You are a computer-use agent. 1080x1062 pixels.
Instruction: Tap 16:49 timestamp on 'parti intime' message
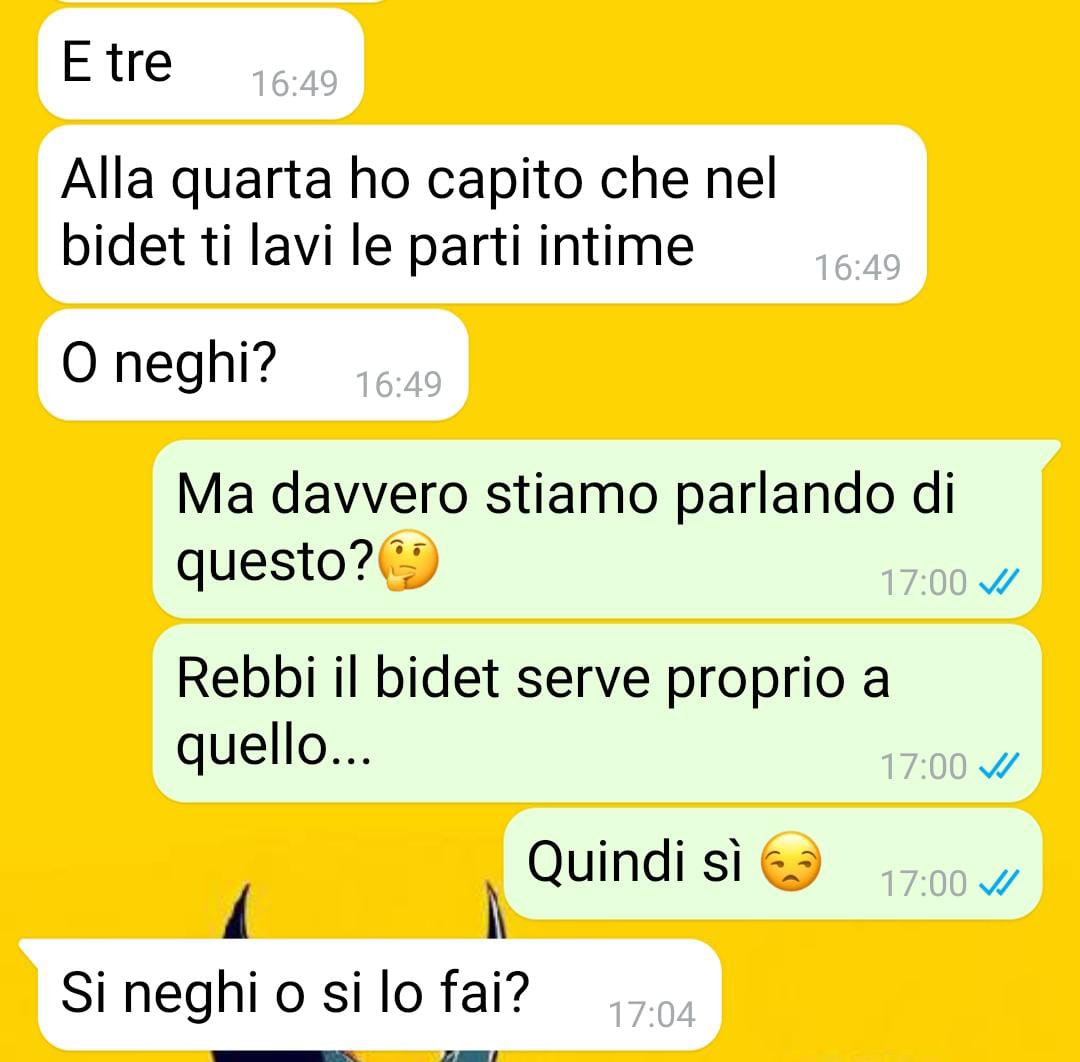coord(858,268)
